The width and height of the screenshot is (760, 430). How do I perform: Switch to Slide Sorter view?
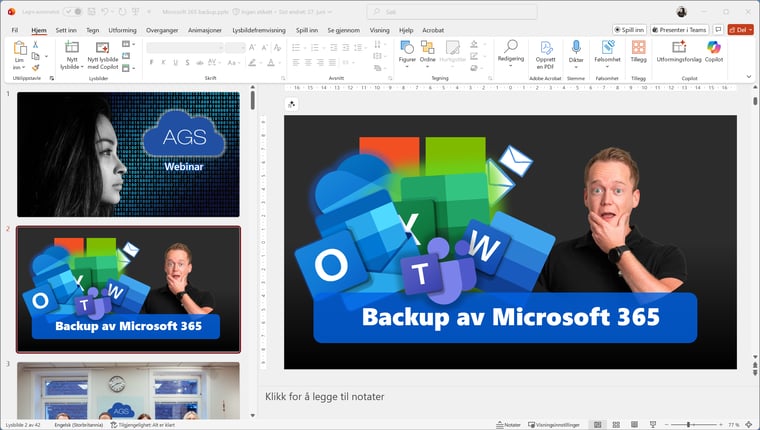pos(616,425)
